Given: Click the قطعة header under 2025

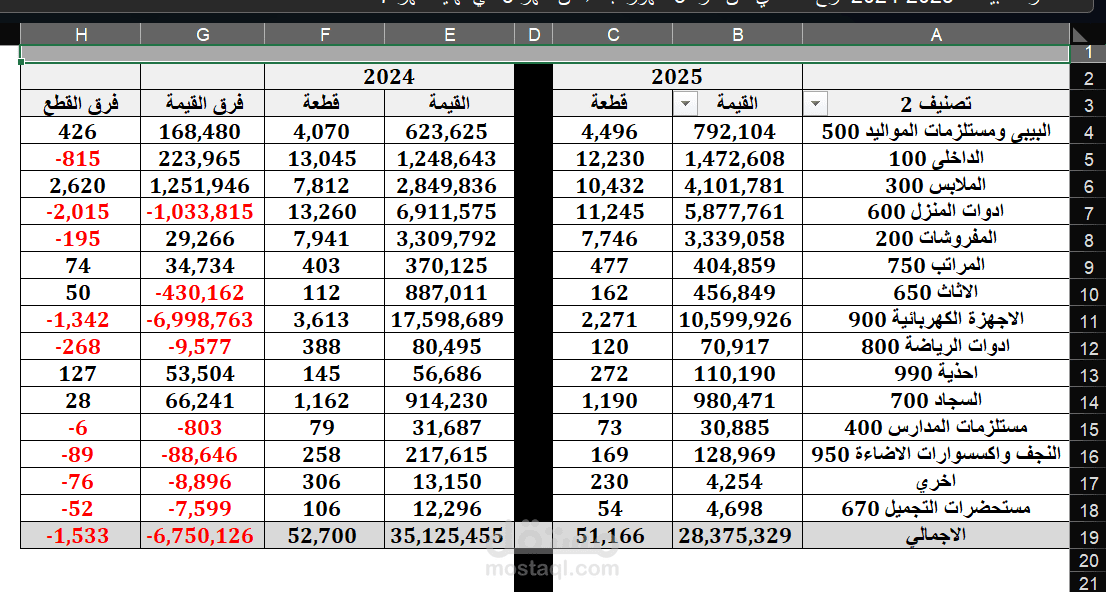Looking at the screenshot, I should (x=612, y=104).
